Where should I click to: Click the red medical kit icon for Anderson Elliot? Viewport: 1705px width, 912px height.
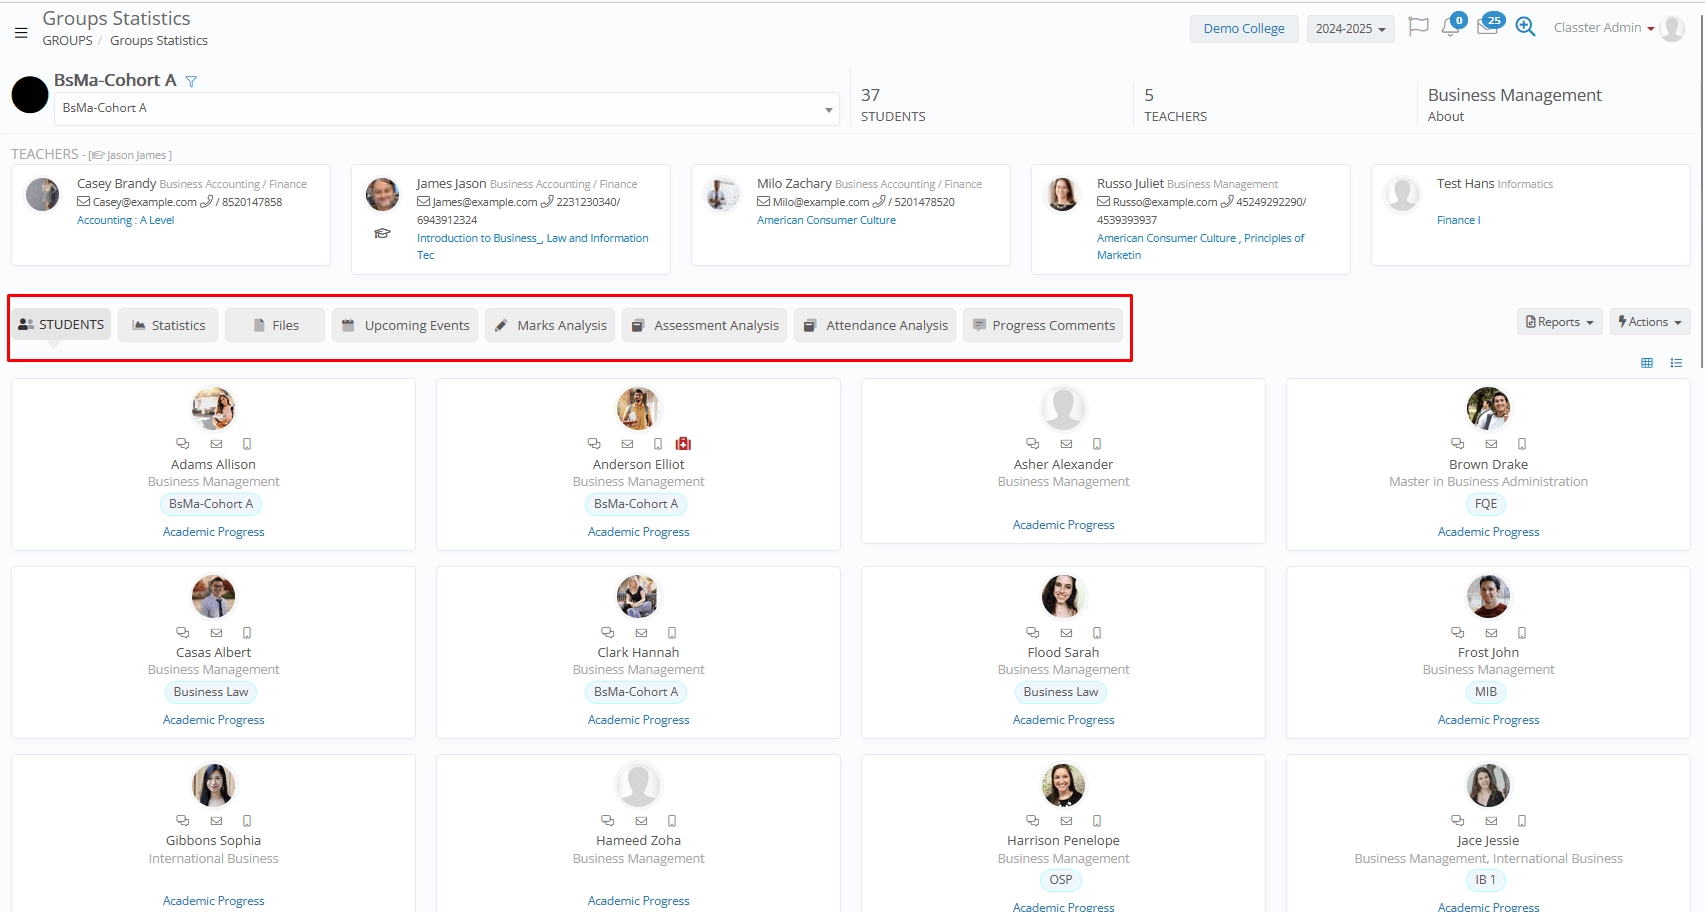(x=684, y=444)
